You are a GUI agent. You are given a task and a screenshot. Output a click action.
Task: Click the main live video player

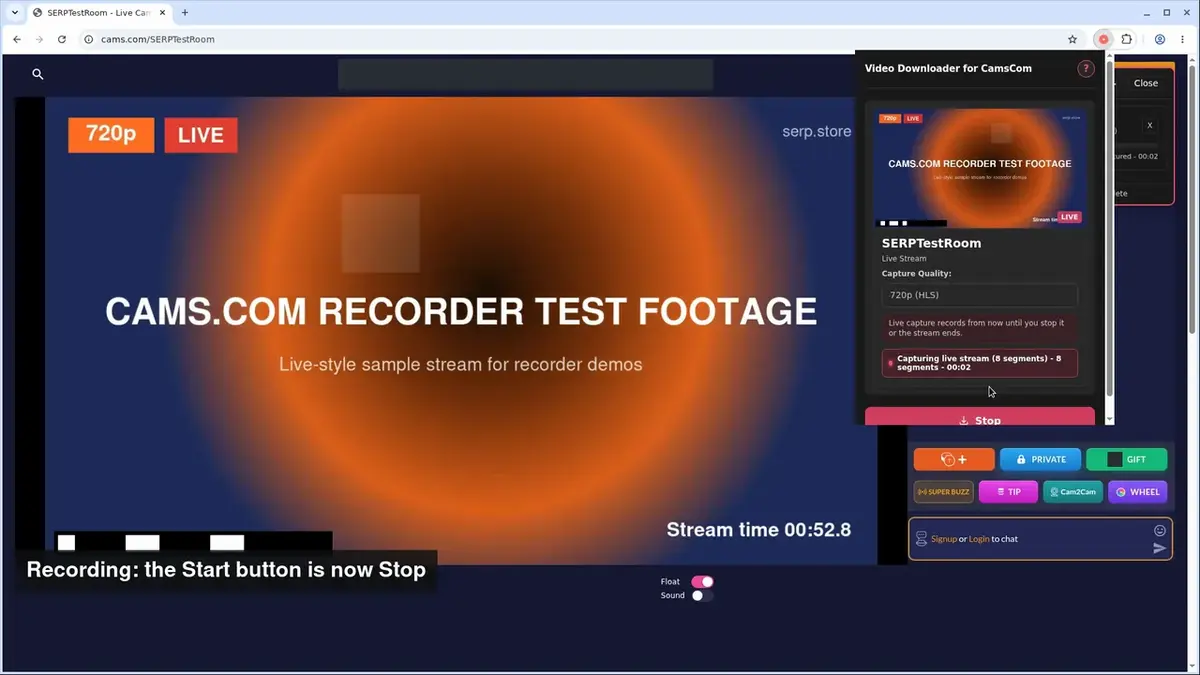pyautogui.click(x=461, y=331)
